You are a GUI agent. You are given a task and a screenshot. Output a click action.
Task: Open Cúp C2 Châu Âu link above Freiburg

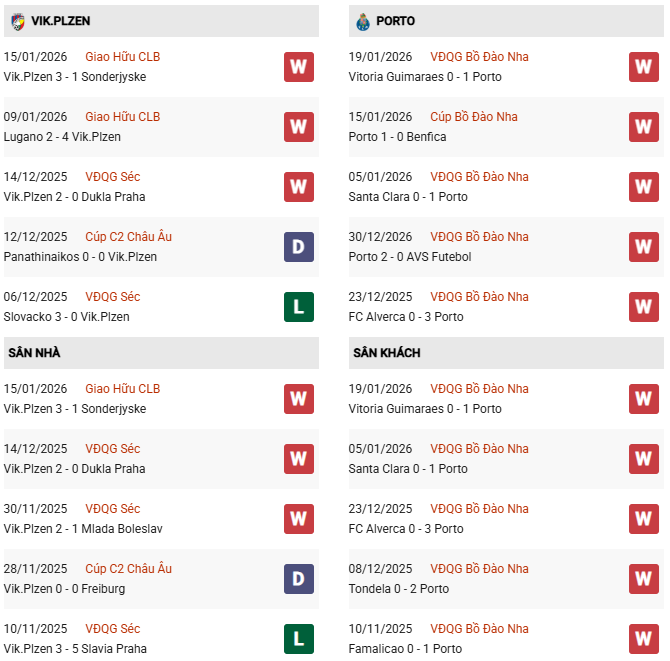pyautogui.click(x=128, y=569)
